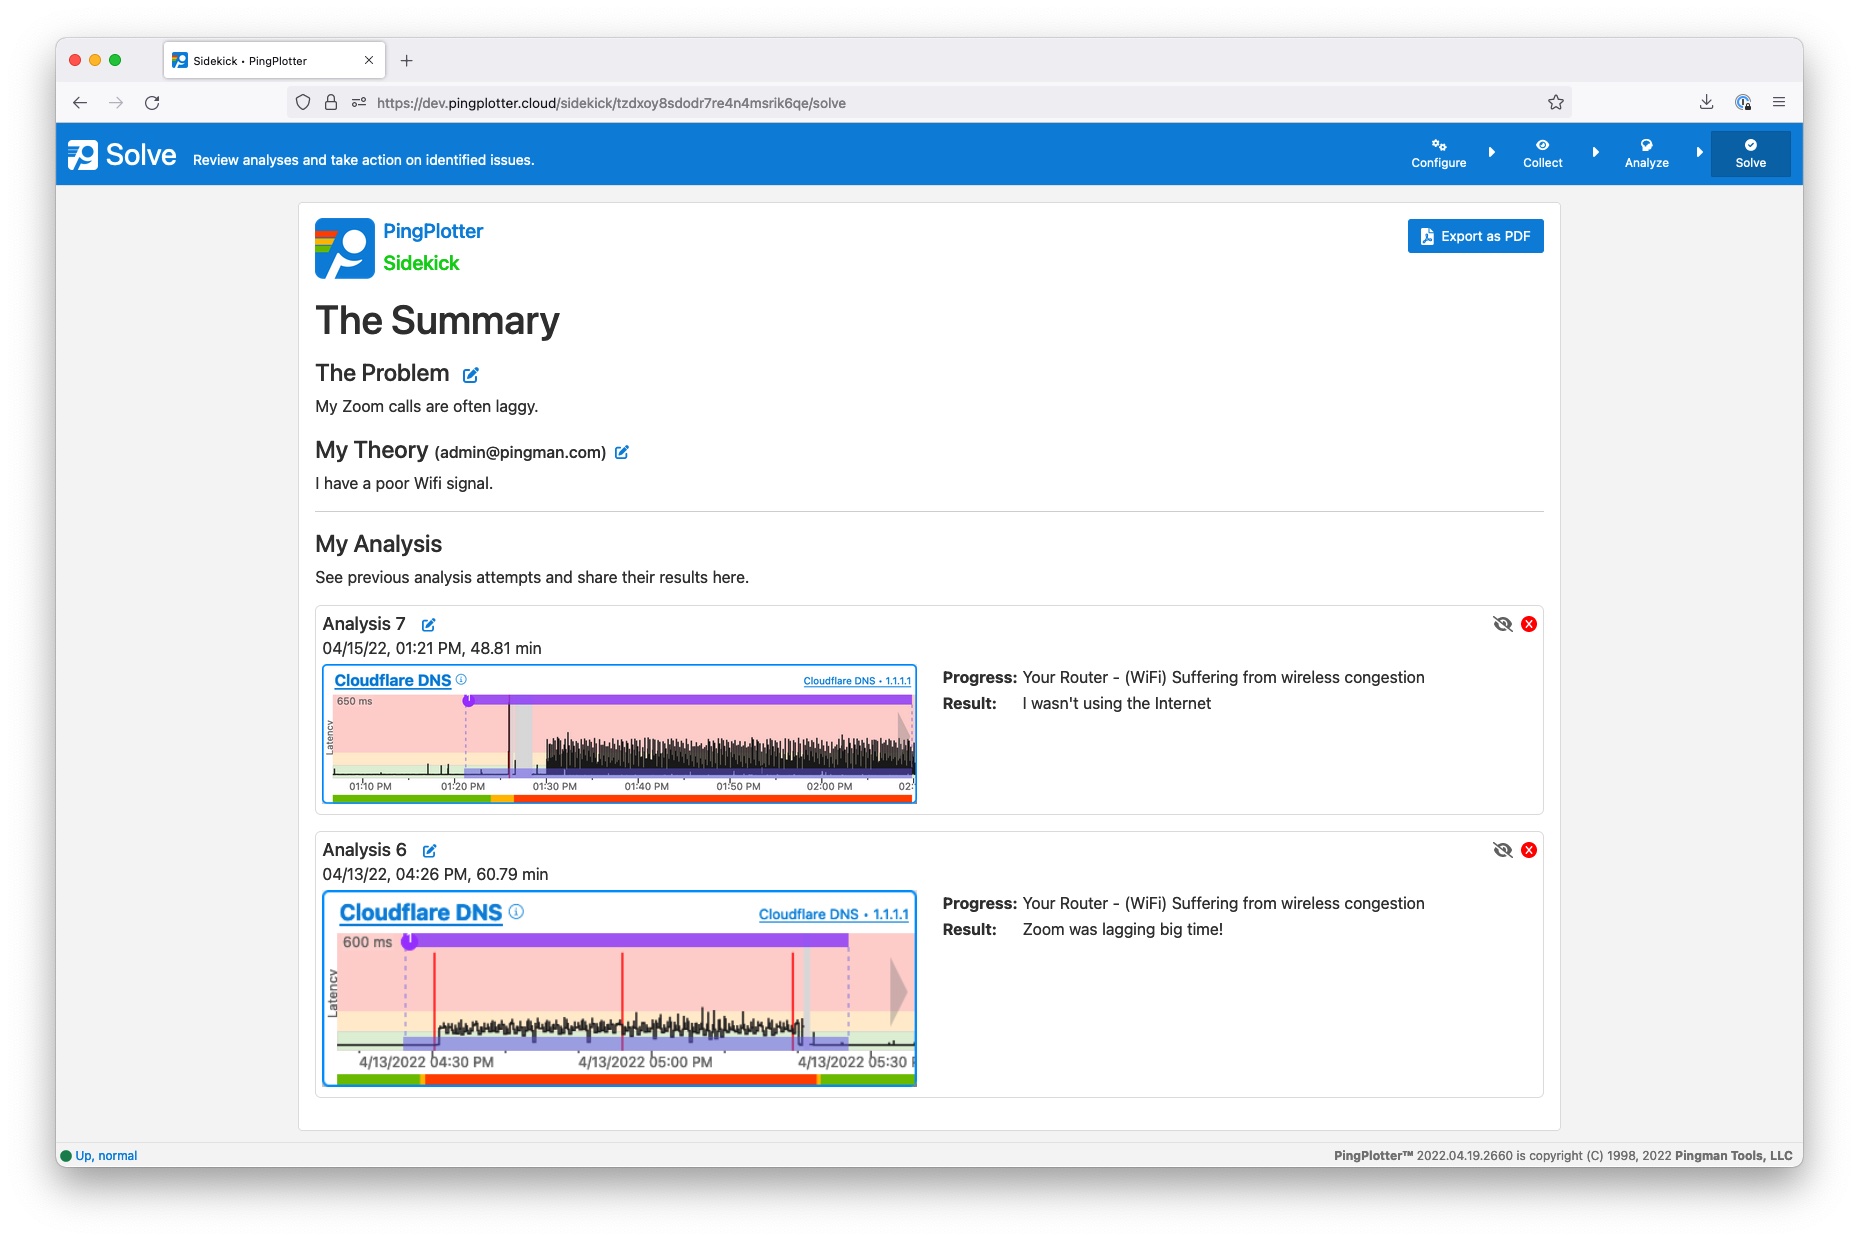Click the password manager extension icon

(x=1743, y=102)
